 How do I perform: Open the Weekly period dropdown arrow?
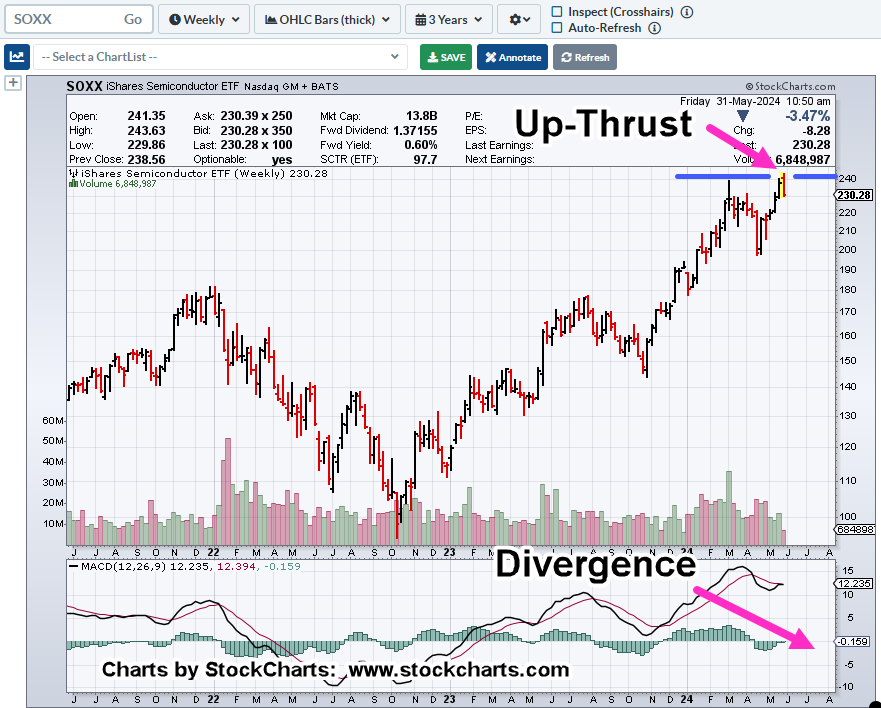click(x=236, y=19)
